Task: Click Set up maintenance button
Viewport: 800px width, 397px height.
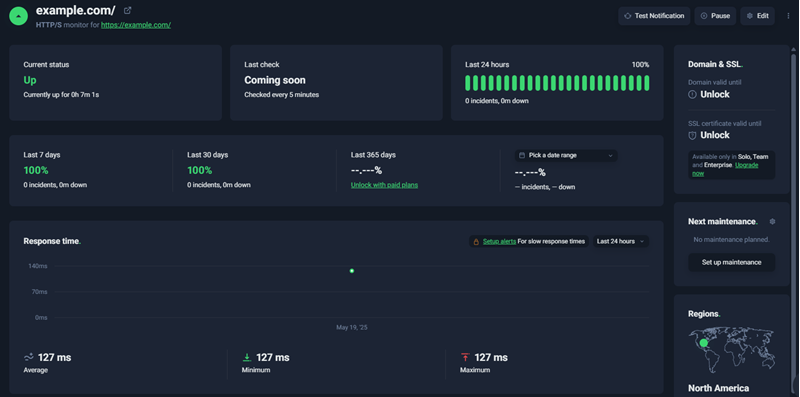Action: 731,262
